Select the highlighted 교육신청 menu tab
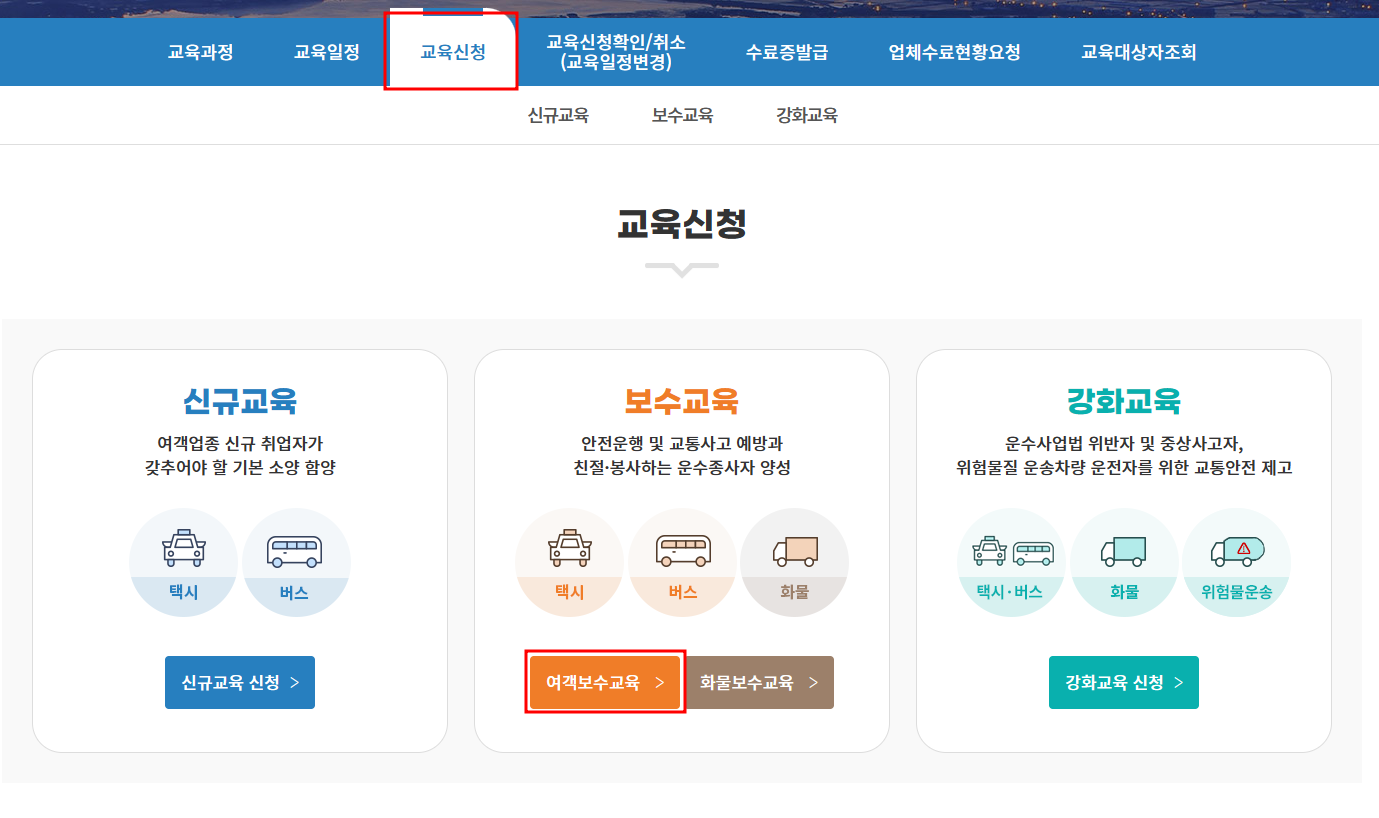This screenshot has width=1379, height=818. tap(452, 51)
